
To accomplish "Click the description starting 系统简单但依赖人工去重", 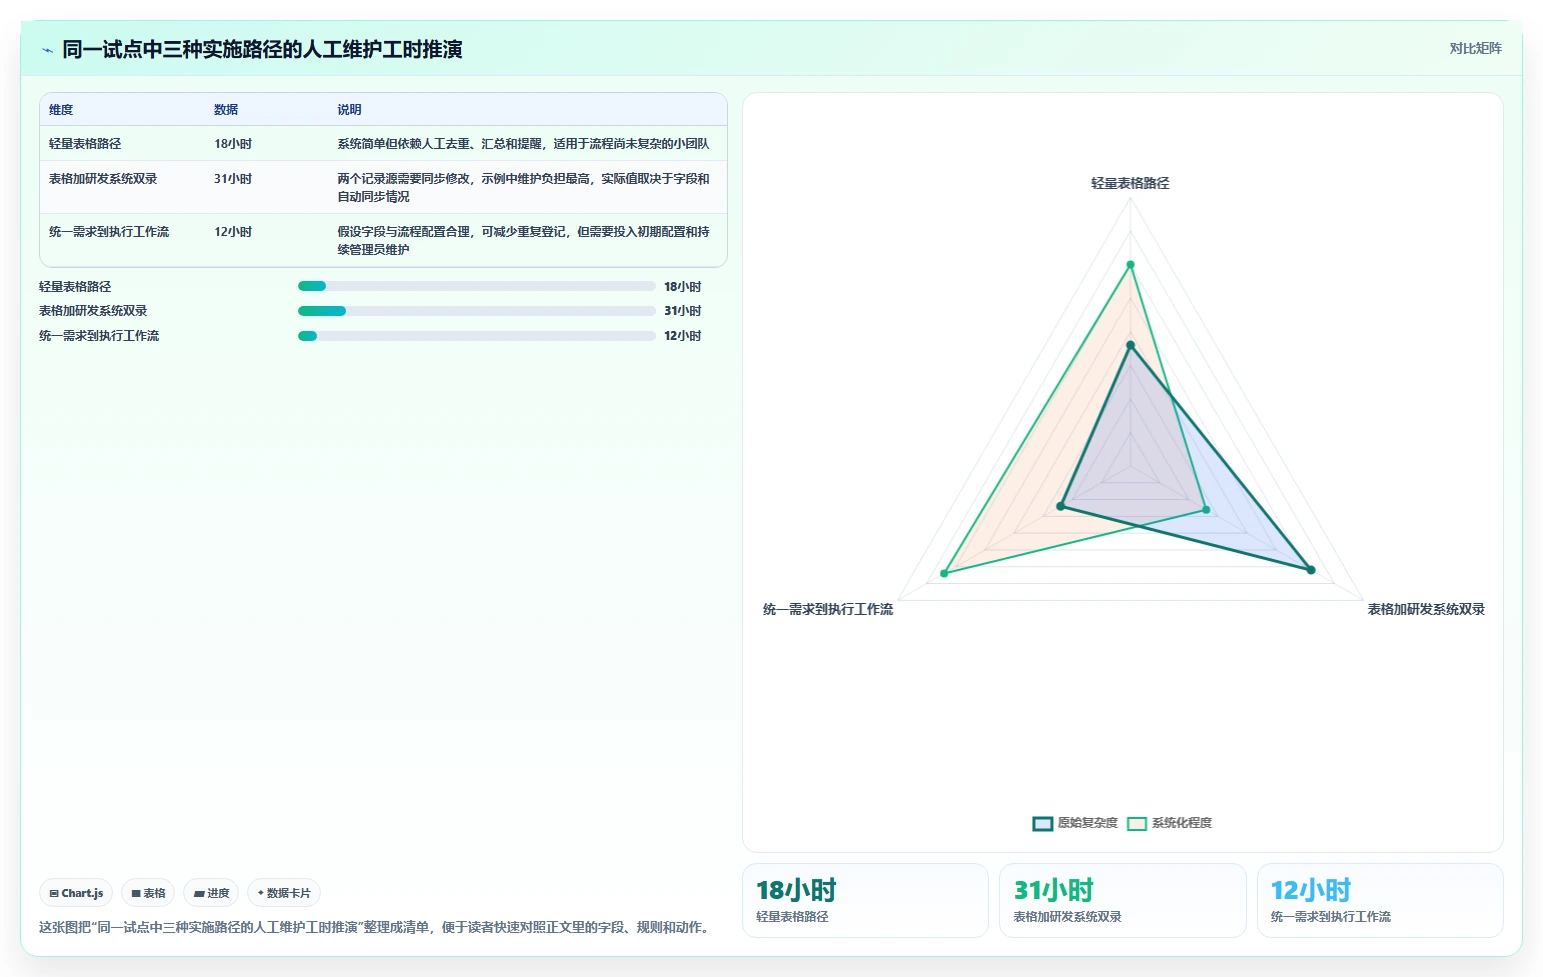I will tap(523, 144).
